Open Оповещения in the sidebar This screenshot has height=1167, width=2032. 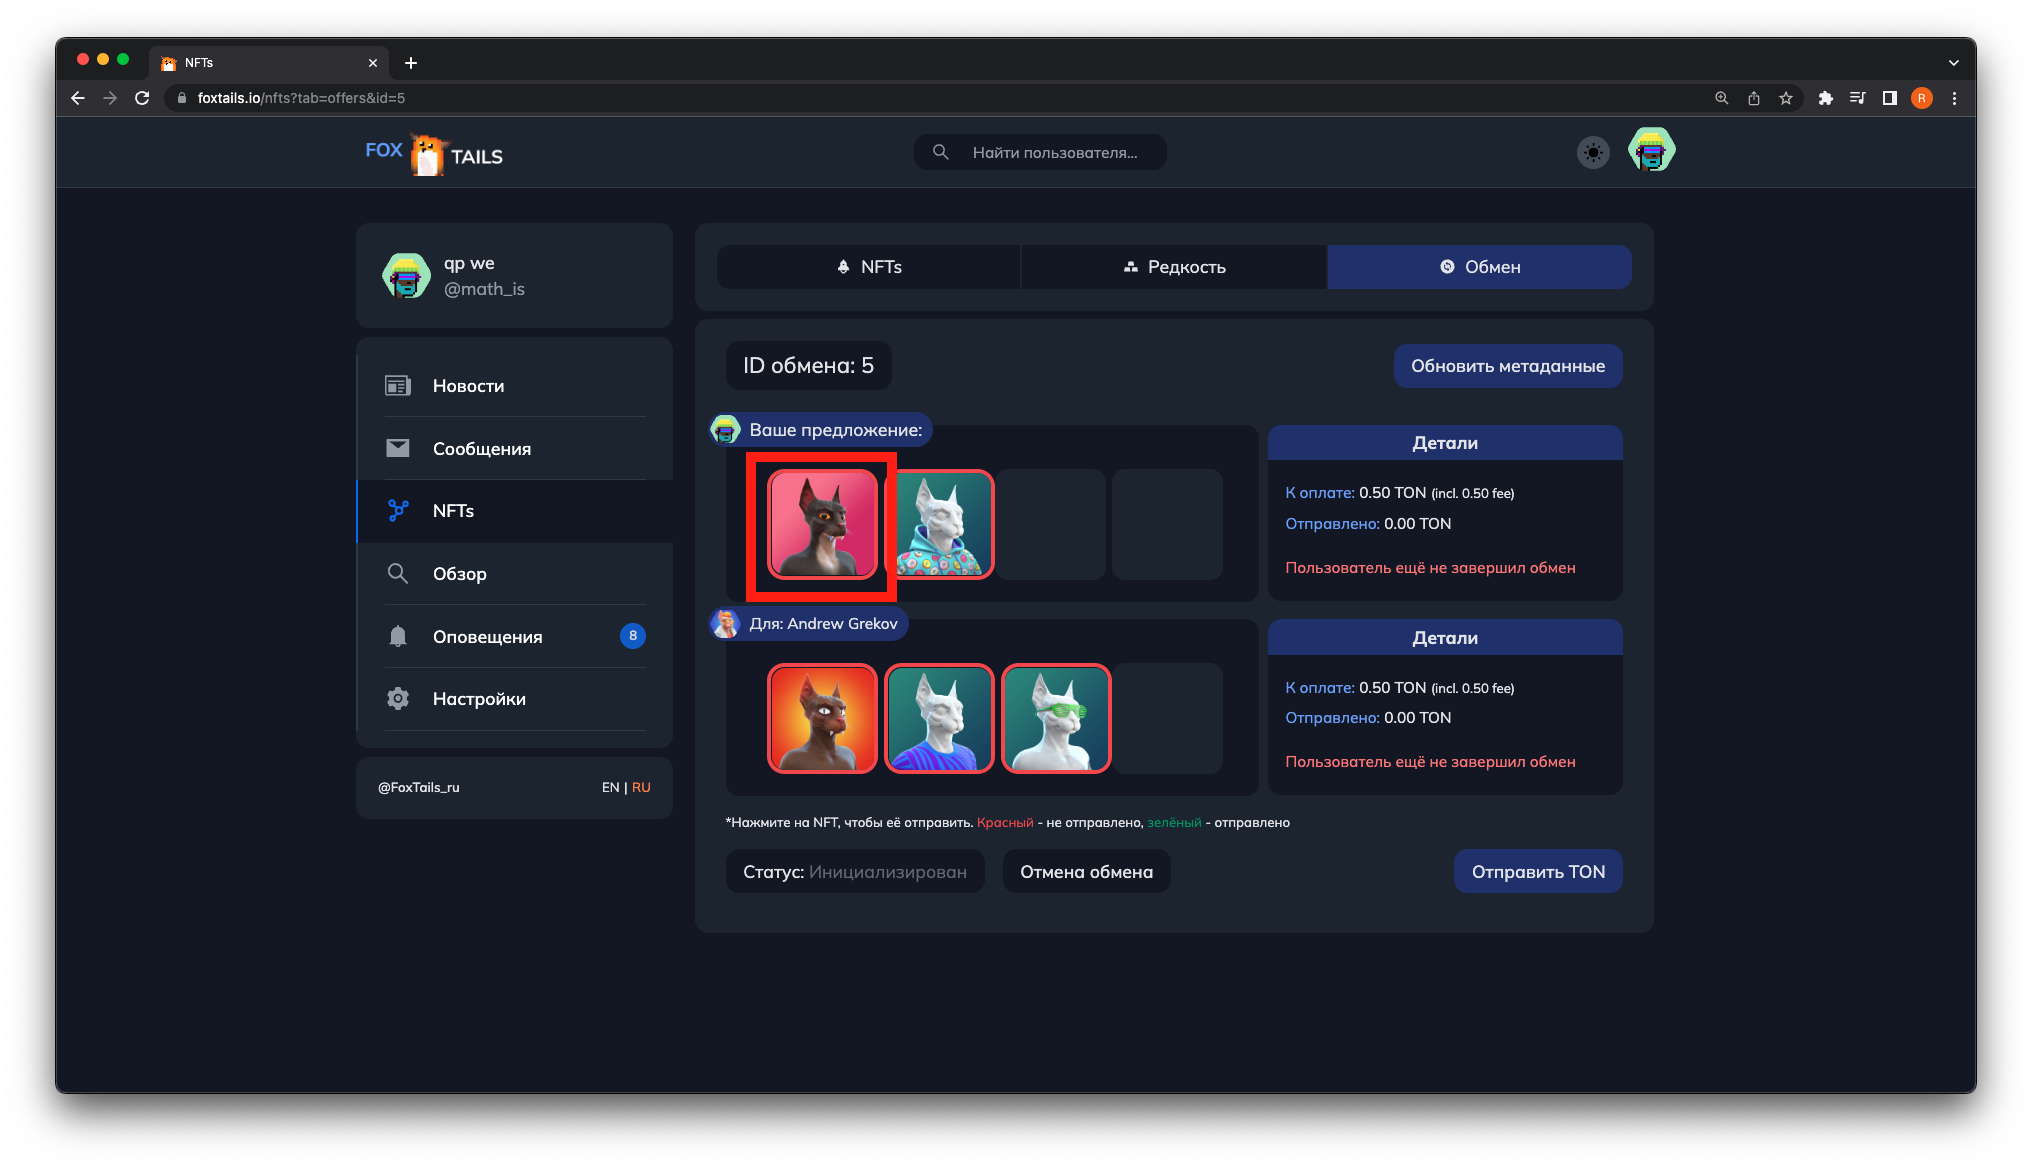point(487,637)
